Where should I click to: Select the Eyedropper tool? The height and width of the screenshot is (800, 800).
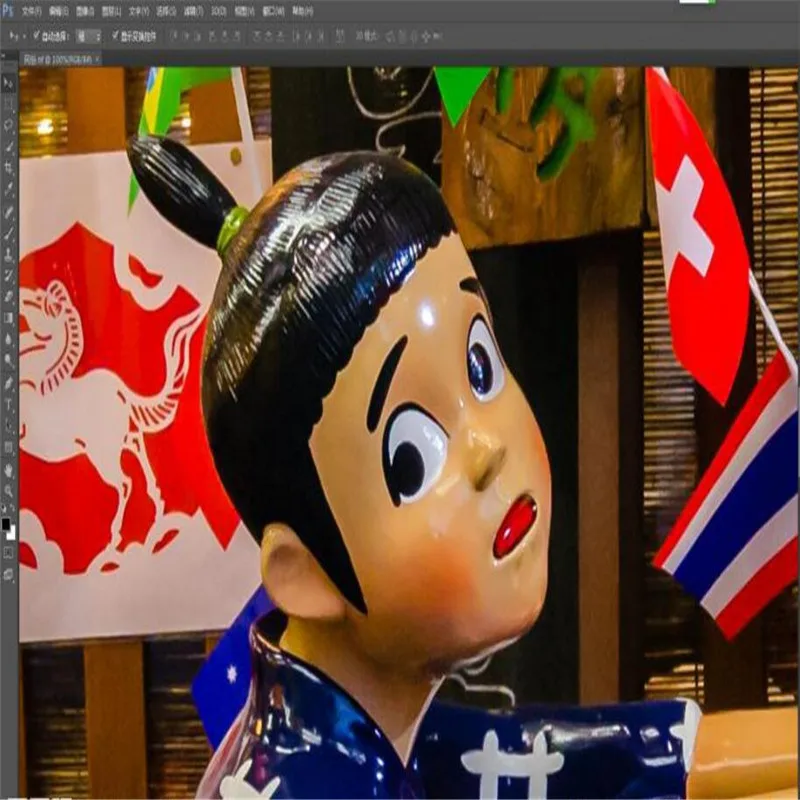[9, 190]
